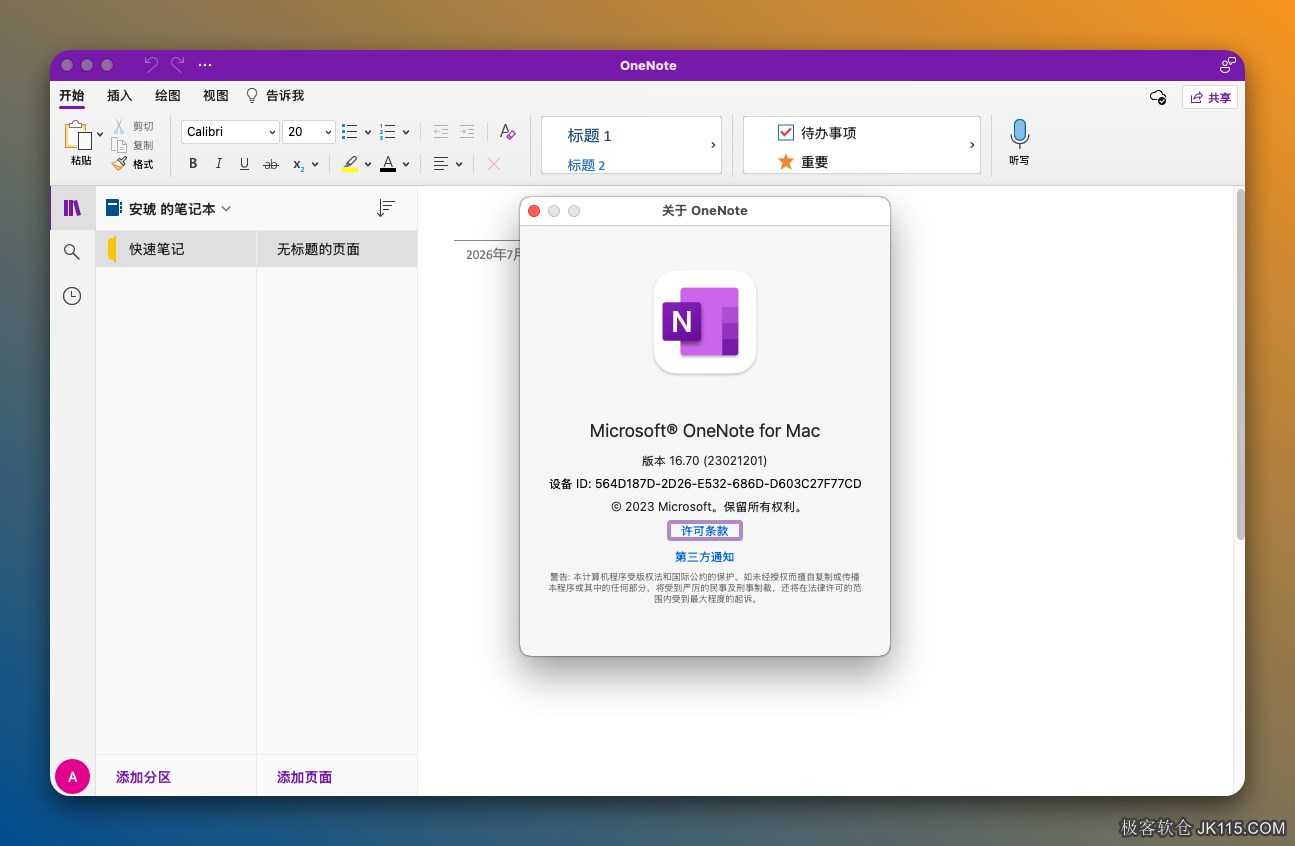Insert a numbered list

tap(388, 132)
